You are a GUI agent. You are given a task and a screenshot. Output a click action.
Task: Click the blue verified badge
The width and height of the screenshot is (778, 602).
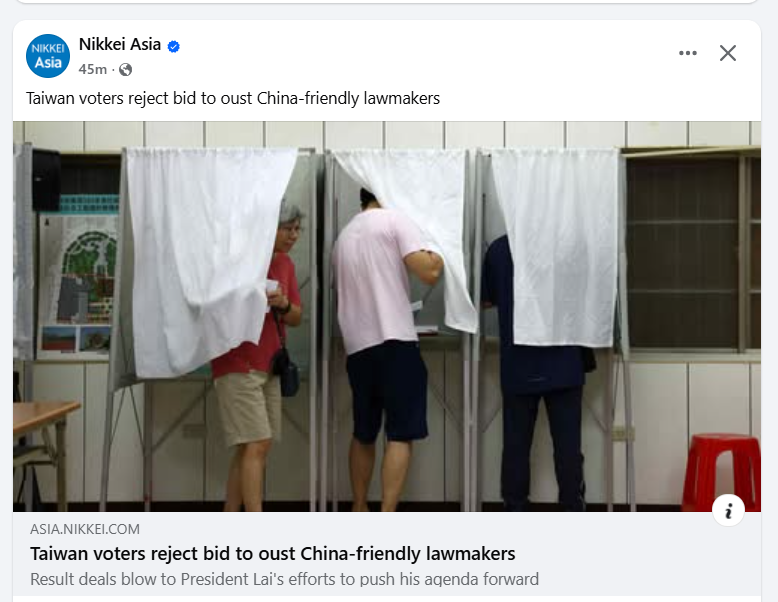click(x=174, y=46)
